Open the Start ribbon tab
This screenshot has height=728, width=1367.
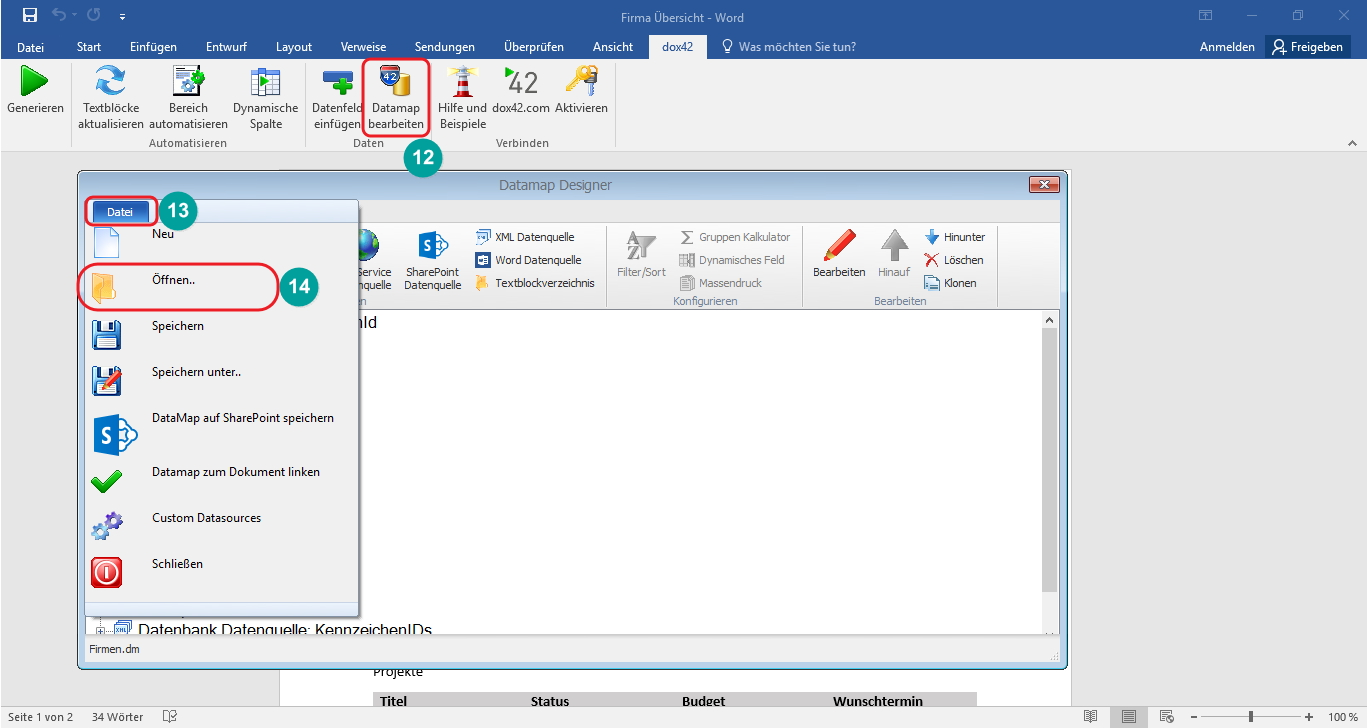click(x=89, y=47)
